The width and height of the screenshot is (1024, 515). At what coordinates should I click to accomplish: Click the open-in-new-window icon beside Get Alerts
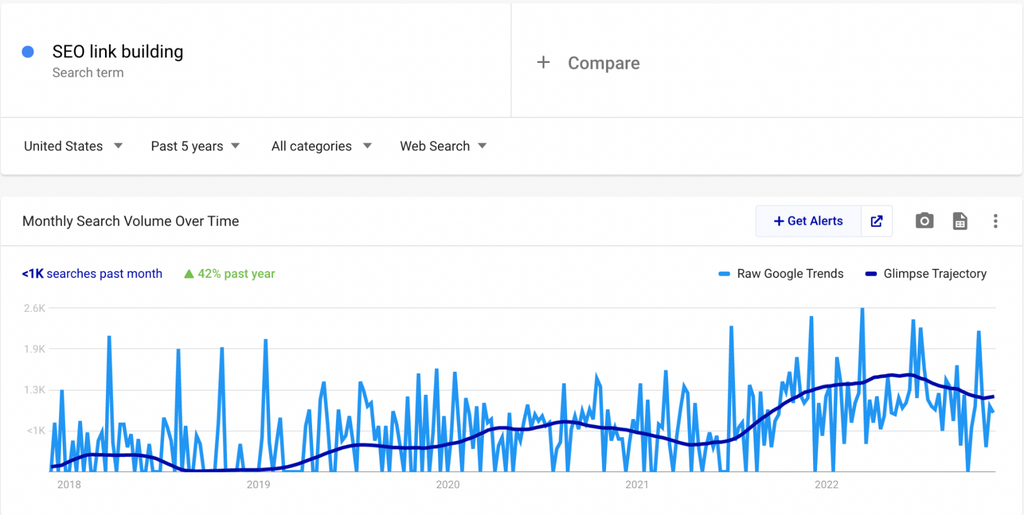click(877, 221)
